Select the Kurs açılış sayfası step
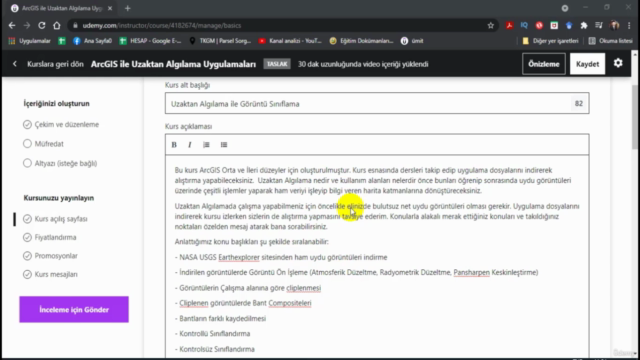640x360 pixels. [x=56, y=219]
